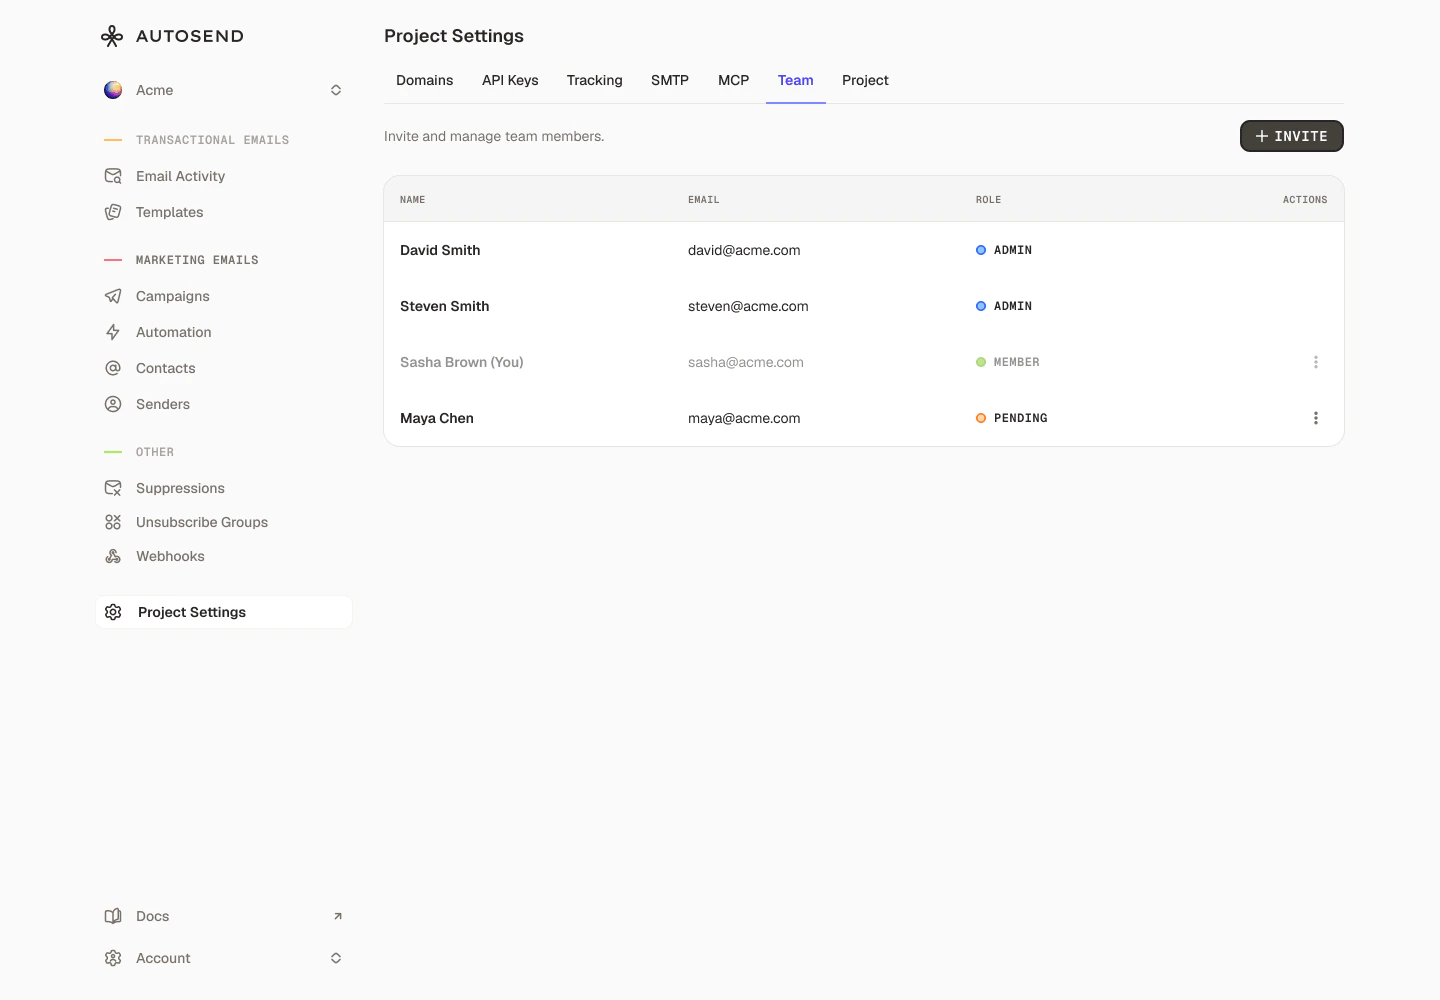Switch to the Tracking tab

coord(595,80)
